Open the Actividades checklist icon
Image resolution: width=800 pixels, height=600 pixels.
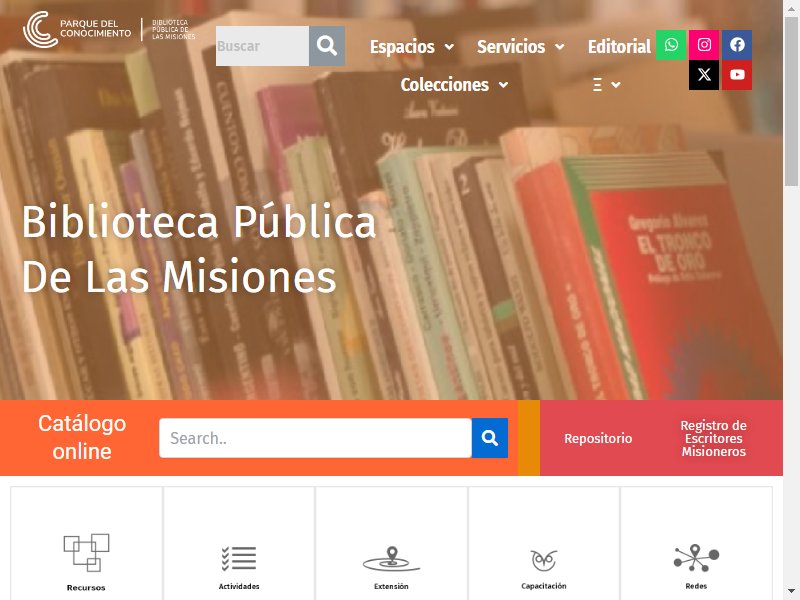[x=239, y=558]
